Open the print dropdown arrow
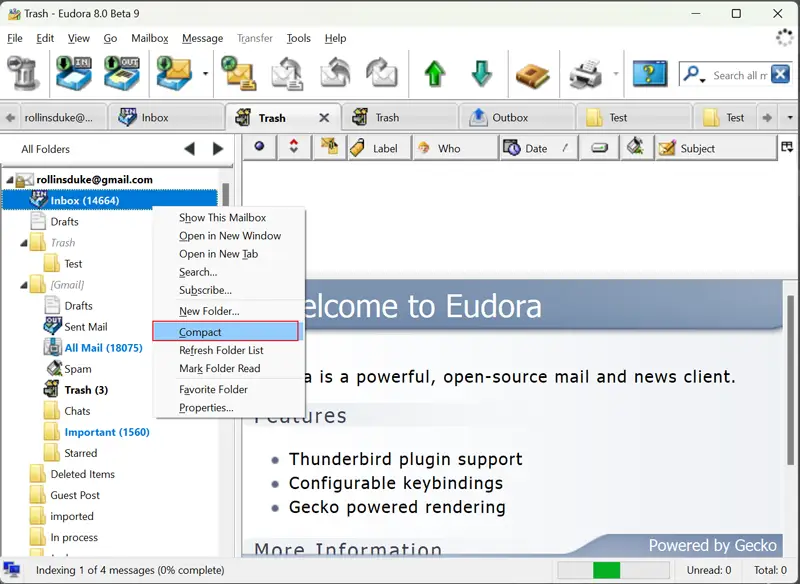 [615, 74]
